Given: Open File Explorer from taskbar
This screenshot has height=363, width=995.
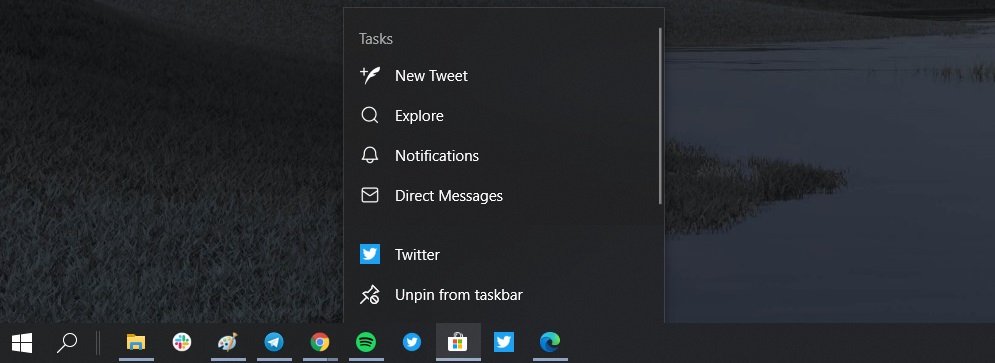Looking at the screenshot, I should [136, 343].
